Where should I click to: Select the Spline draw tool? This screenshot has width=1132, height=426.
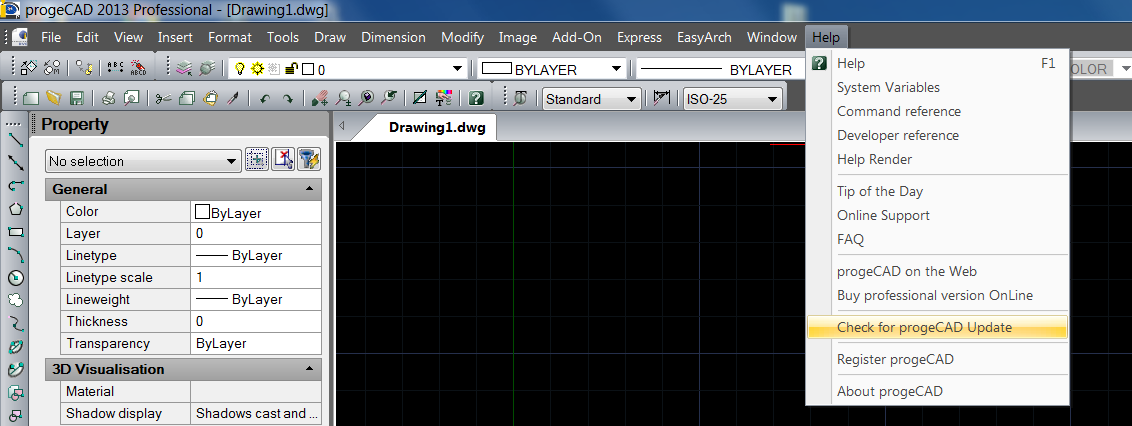[15, 323]
